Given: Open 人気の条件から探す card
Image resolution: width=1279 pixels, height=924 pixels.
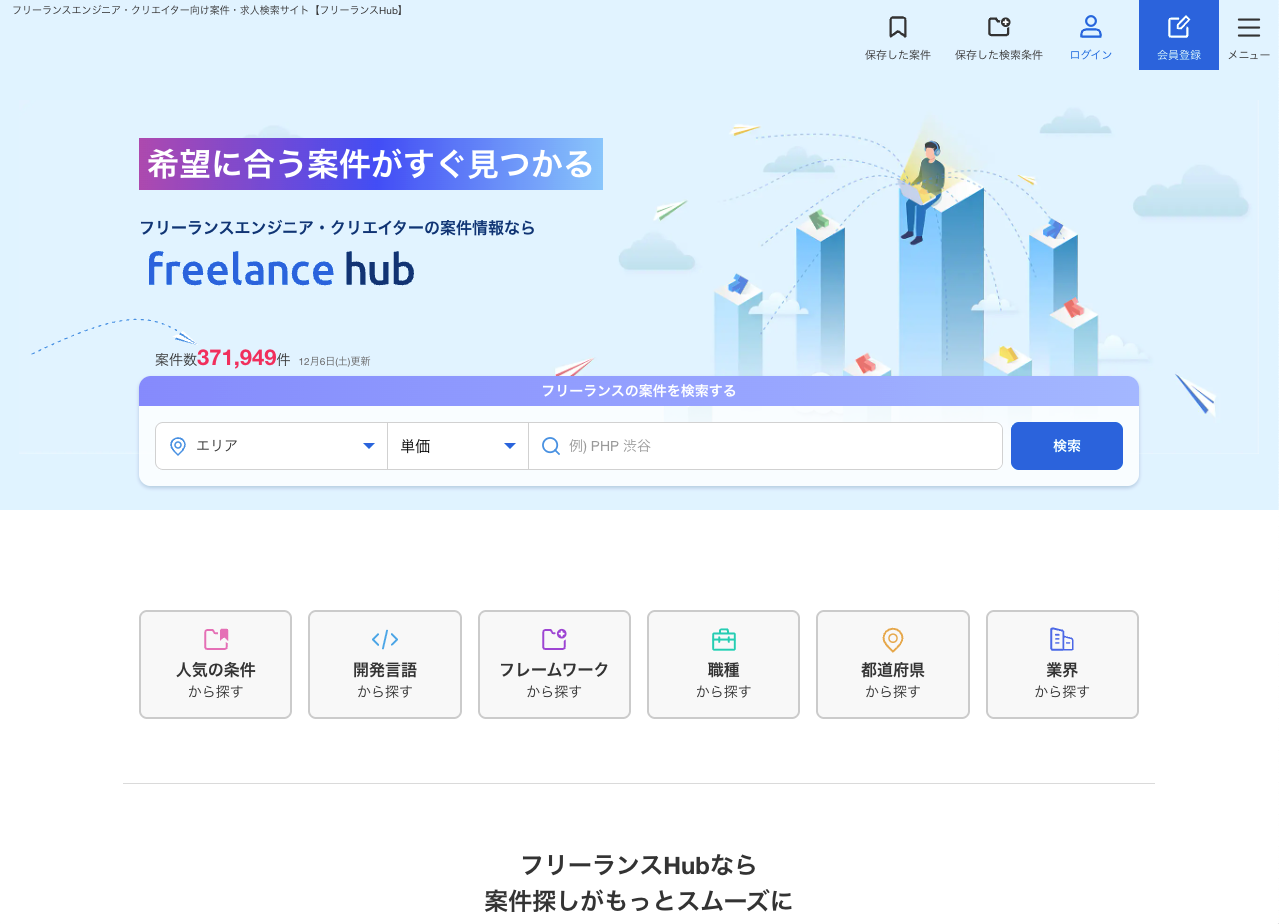Looking at the screenshot, I should (215, 664).
